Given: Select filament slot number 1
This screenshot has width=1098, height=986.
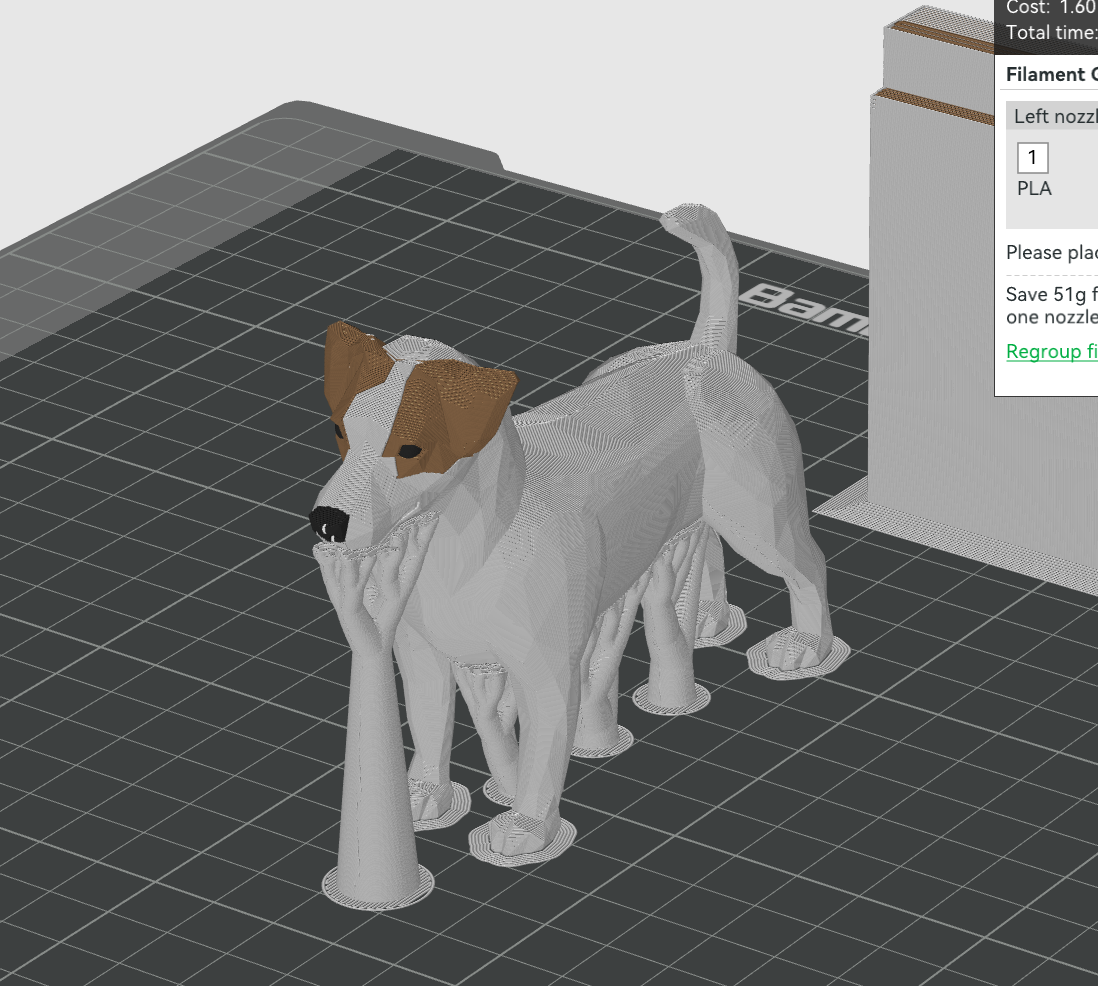Looking at the screenshot, I should pos(1032,158).
